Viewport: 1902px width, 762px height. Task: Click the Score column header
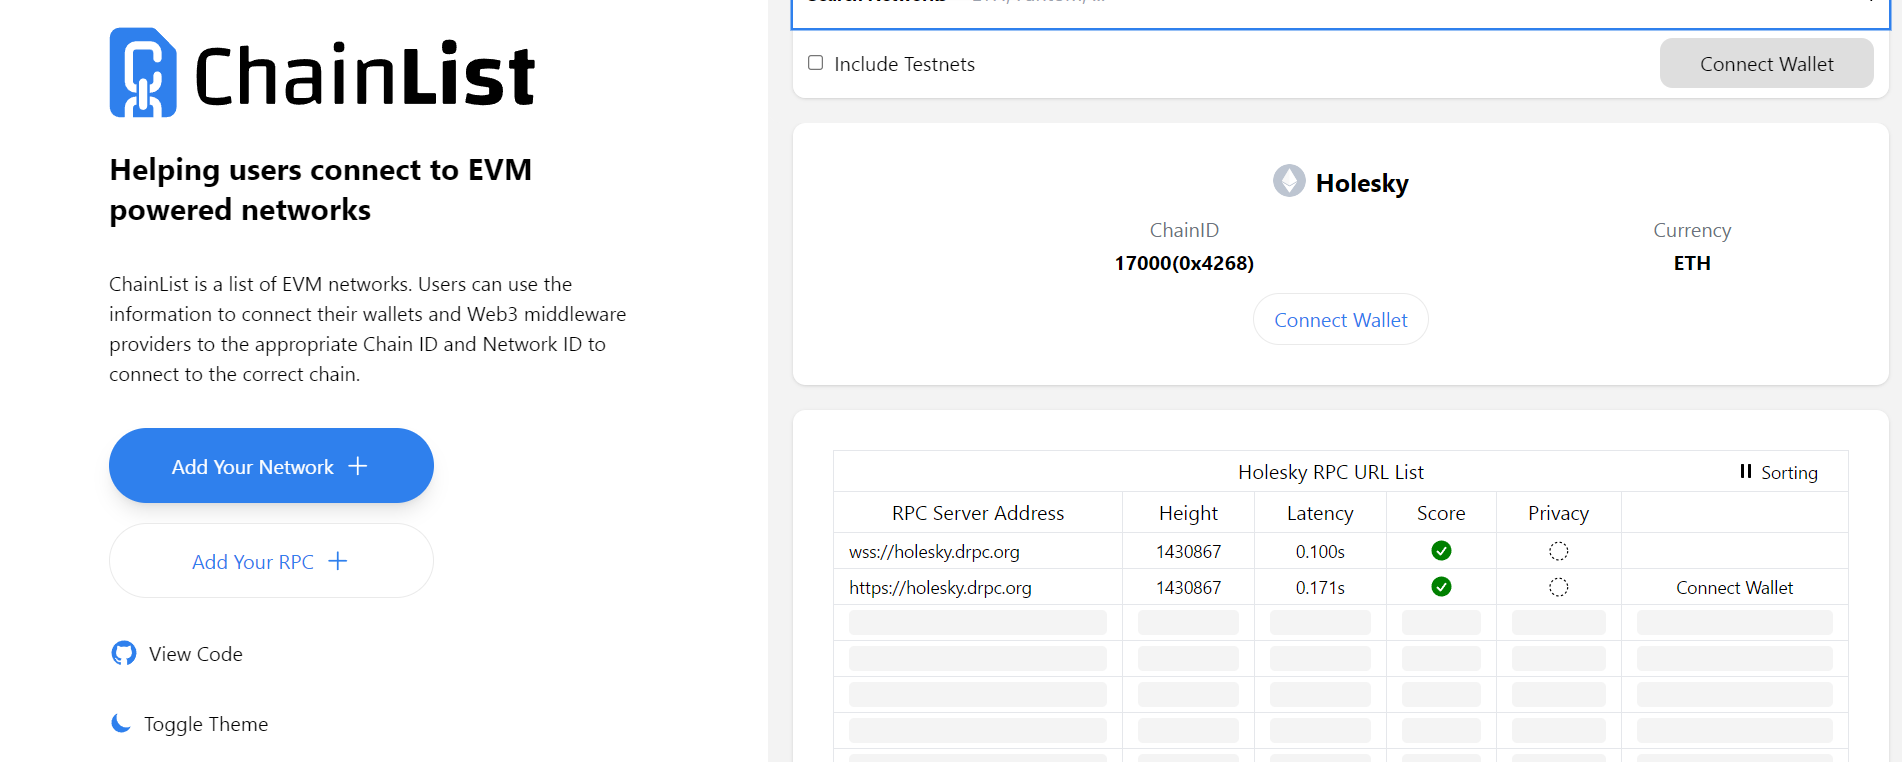(1441, 513)
